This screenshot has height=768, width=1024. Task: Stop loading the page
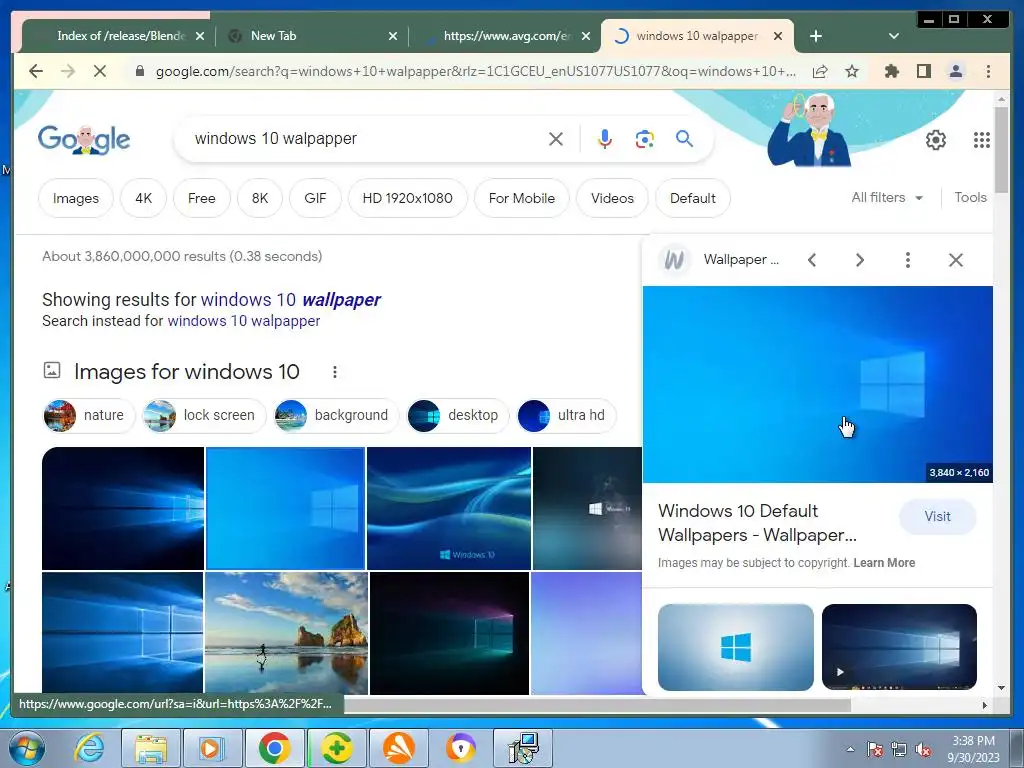(x=100, y=71)
